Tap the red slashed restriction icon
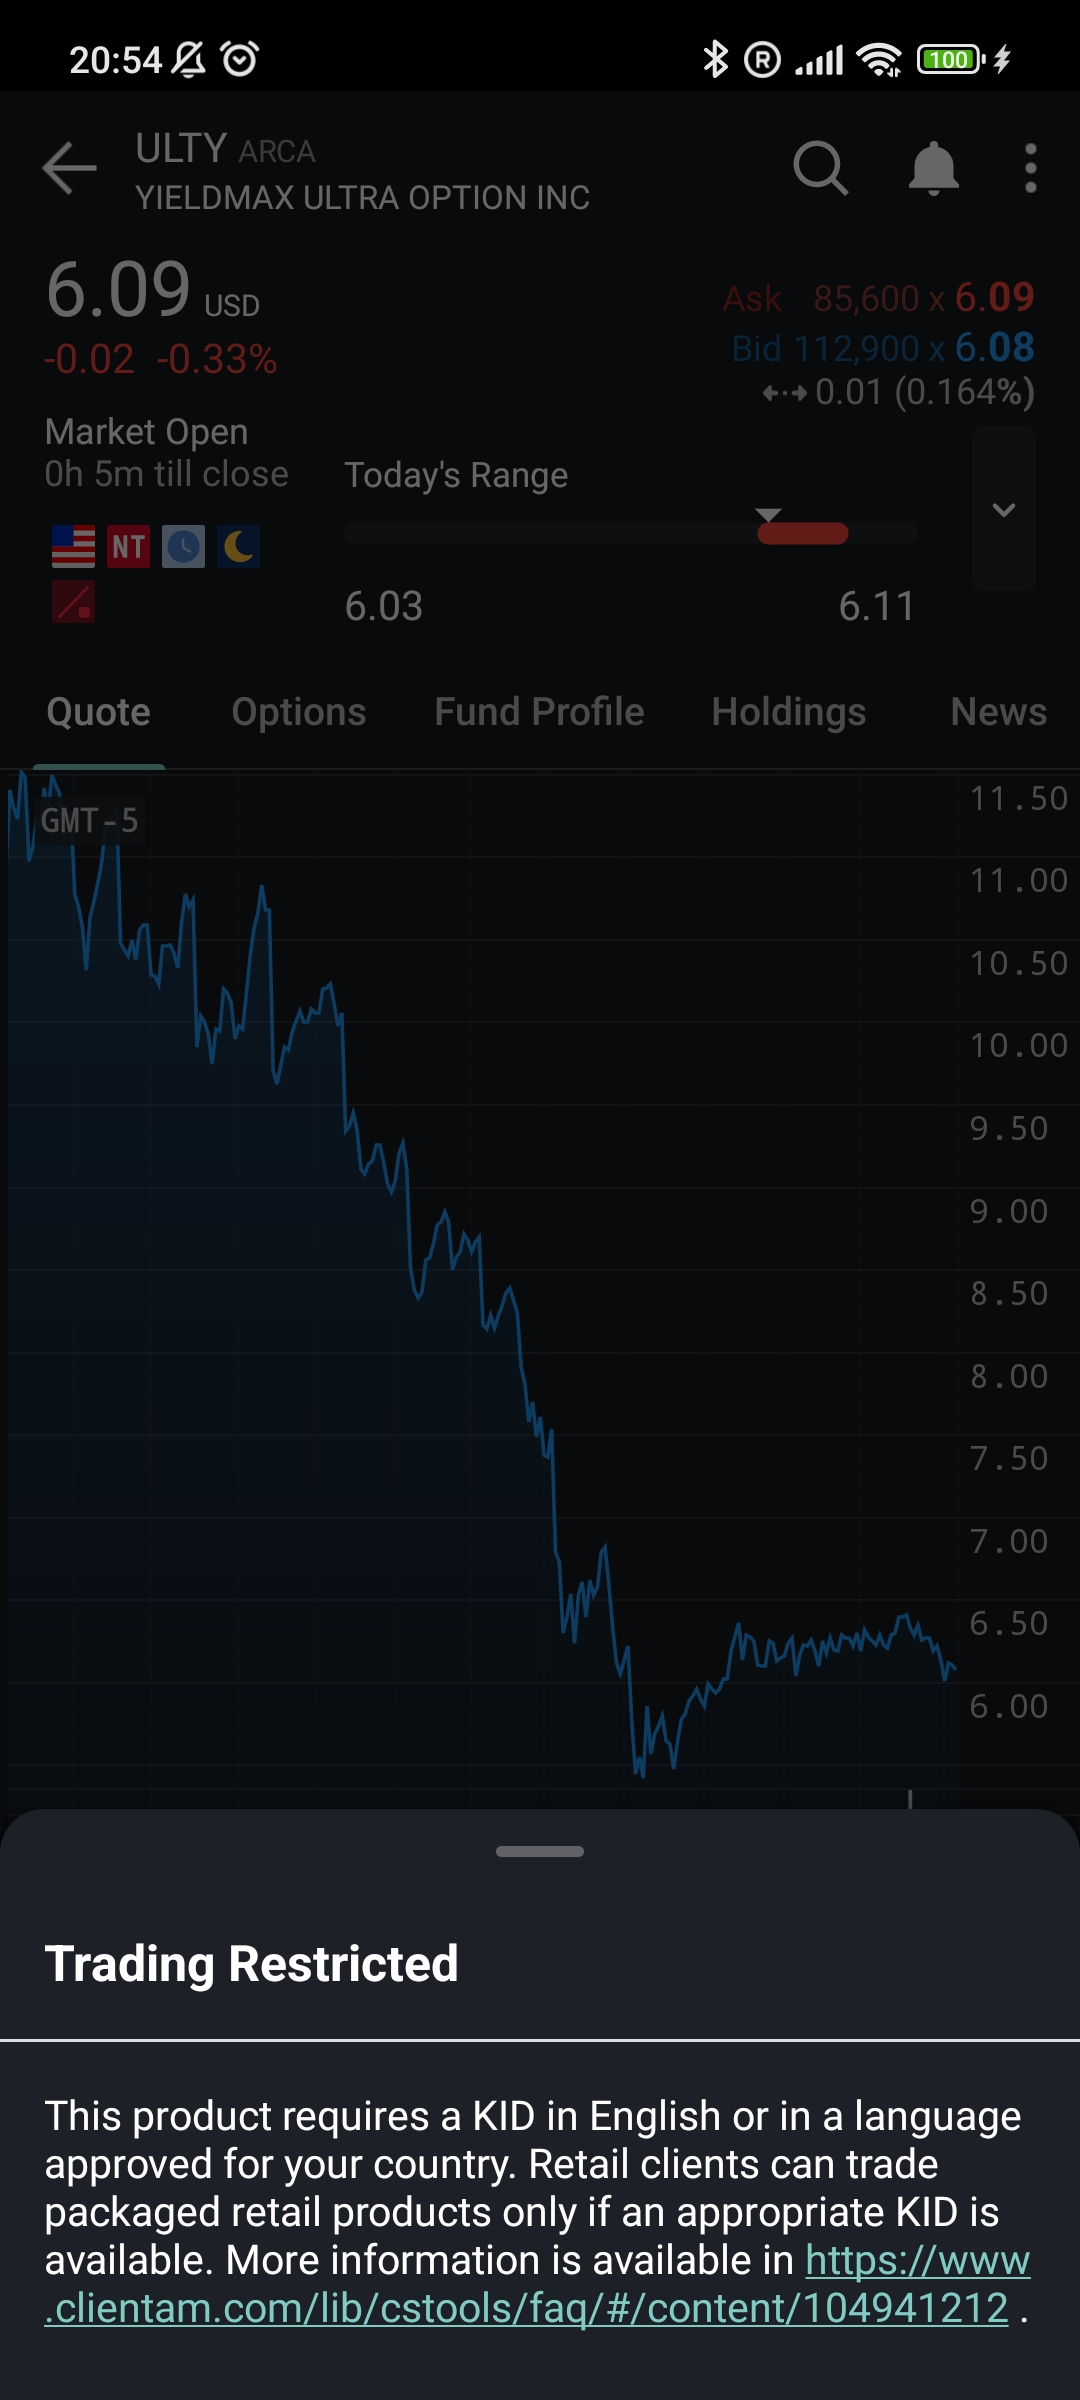Viewport: 1080px width, 2400px height. click(73, 602)
